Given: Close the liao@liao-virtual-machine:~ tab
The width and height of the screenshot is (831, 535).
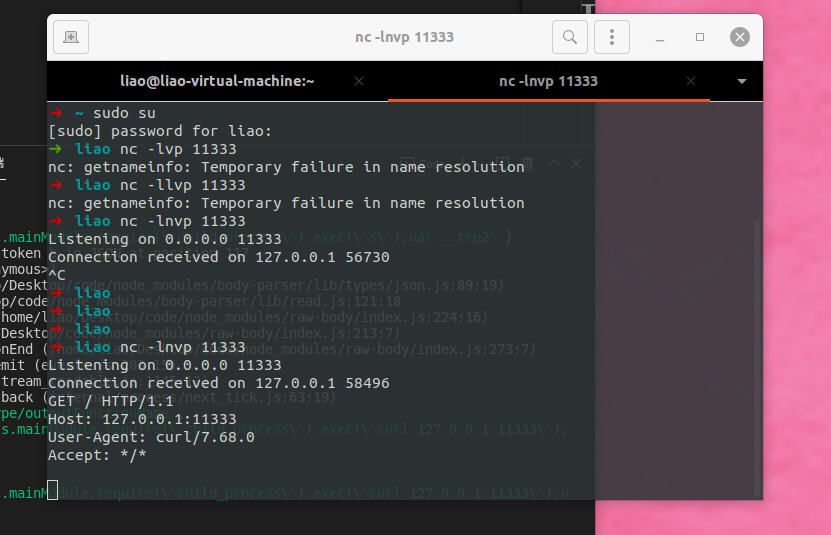Looking at the screenshot, I should point(359,81).
